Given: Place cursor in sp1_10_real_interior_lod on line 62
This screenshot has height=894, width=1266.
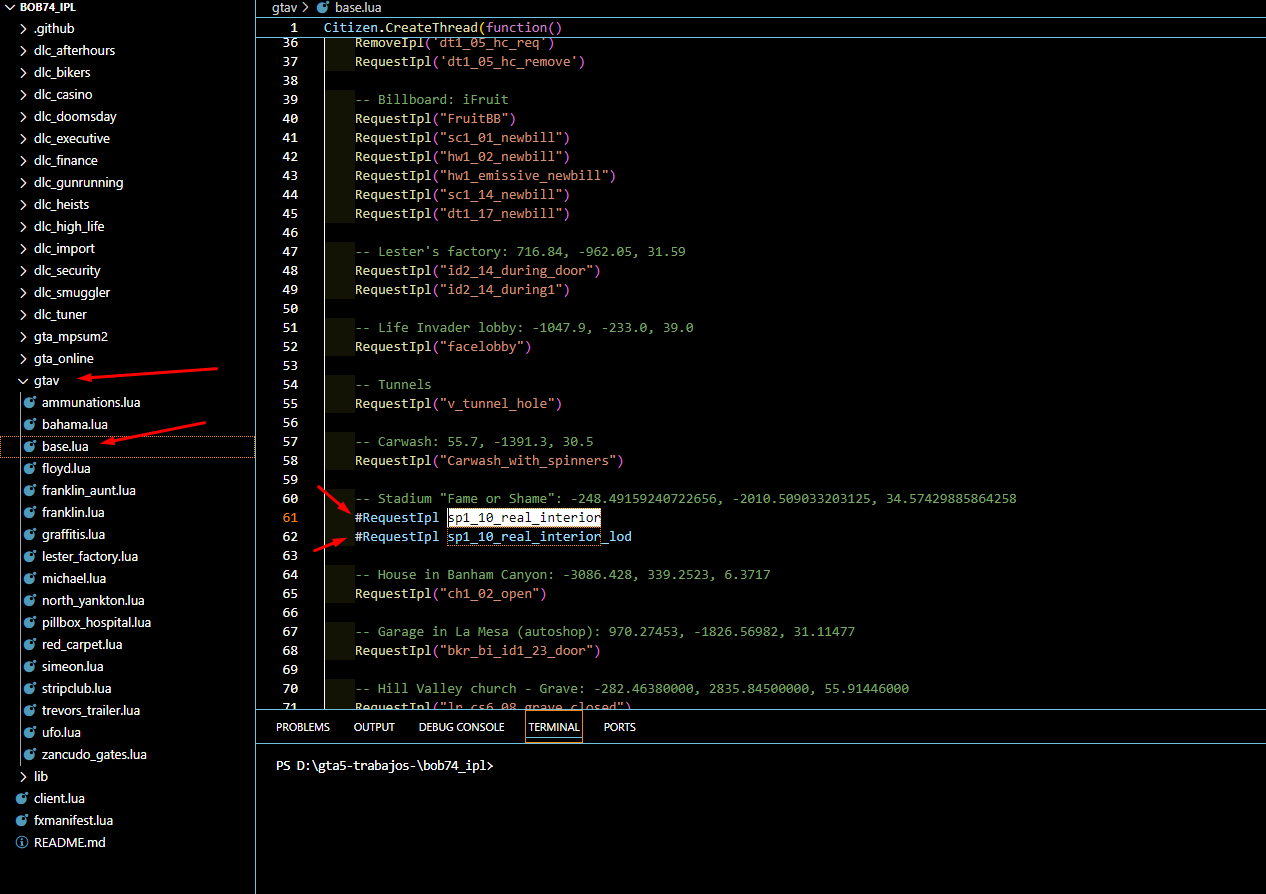Looking at the screenshot, I should [539, 537].
